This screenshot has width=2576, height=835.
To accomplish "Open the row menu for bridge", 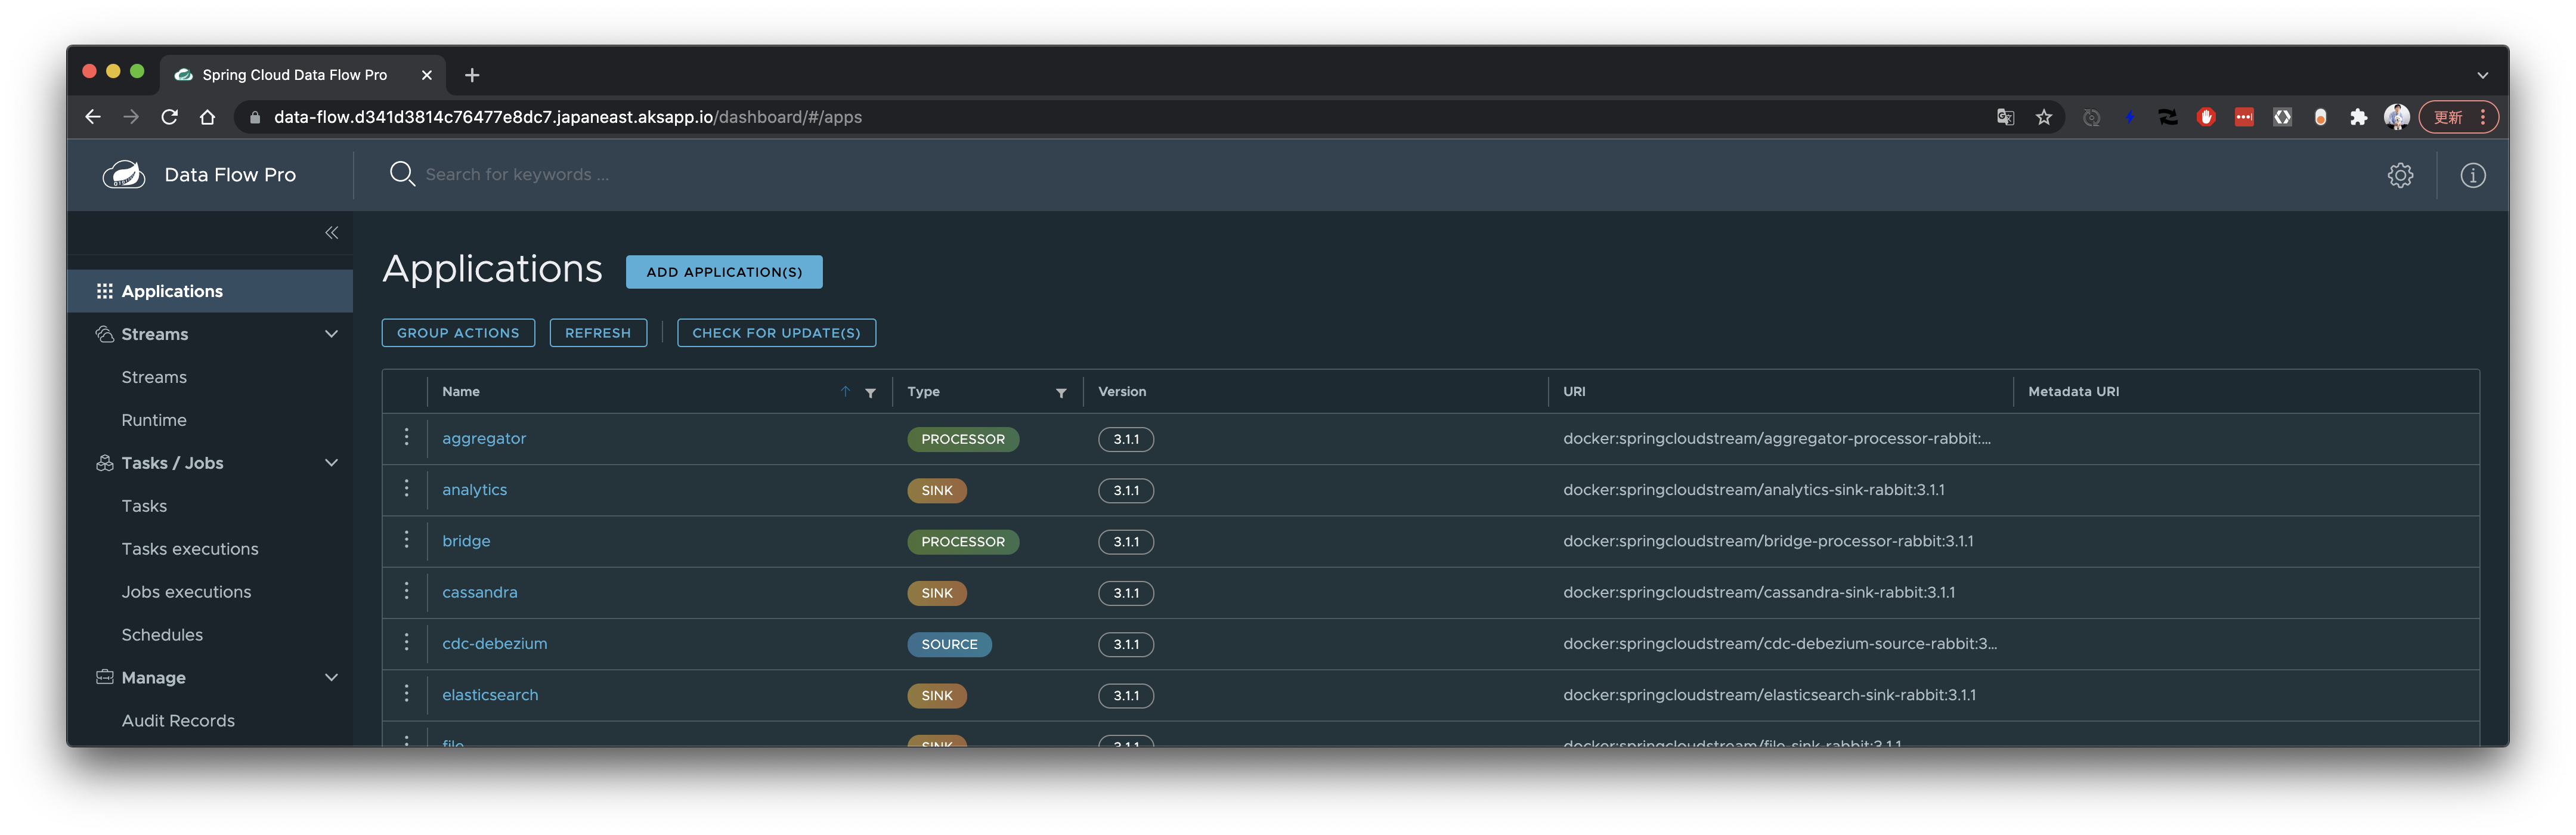I will tap(406, 540).
